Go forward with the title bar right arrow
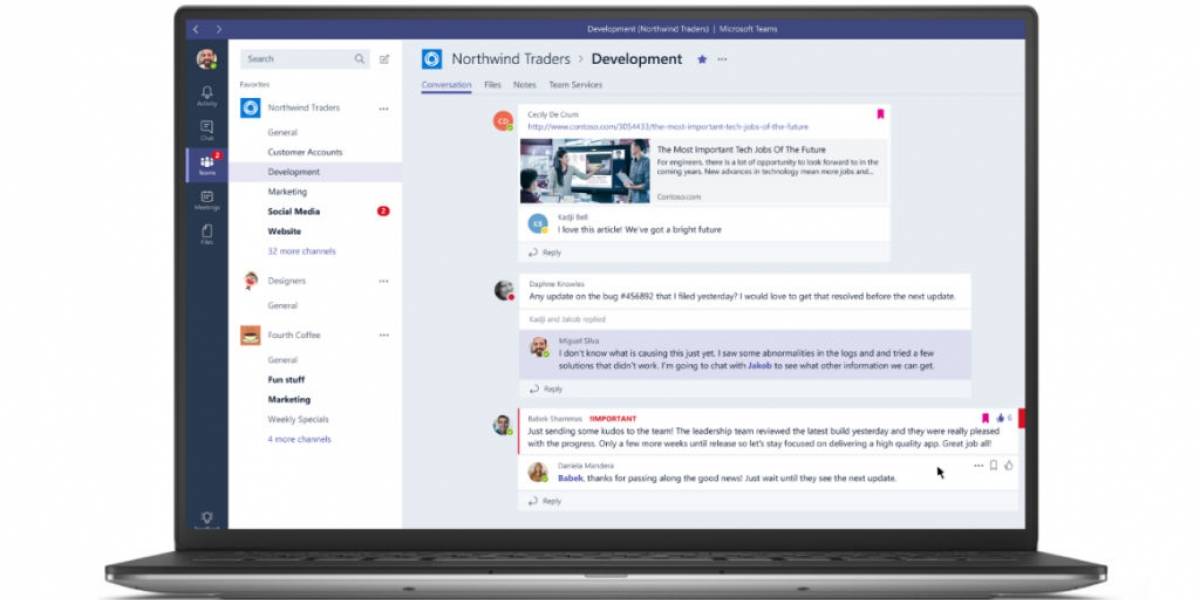 219,29
